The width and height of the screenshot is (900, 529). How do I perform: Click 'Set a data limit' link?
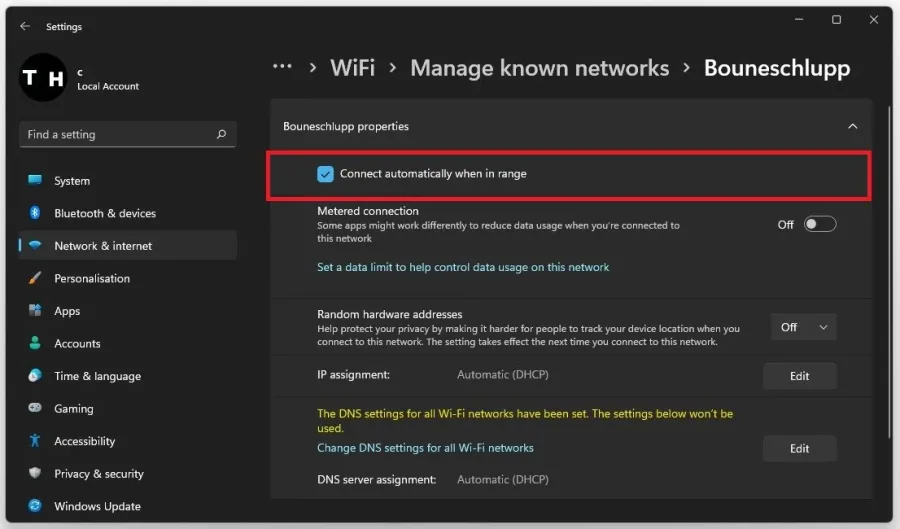tap(463, 267)
